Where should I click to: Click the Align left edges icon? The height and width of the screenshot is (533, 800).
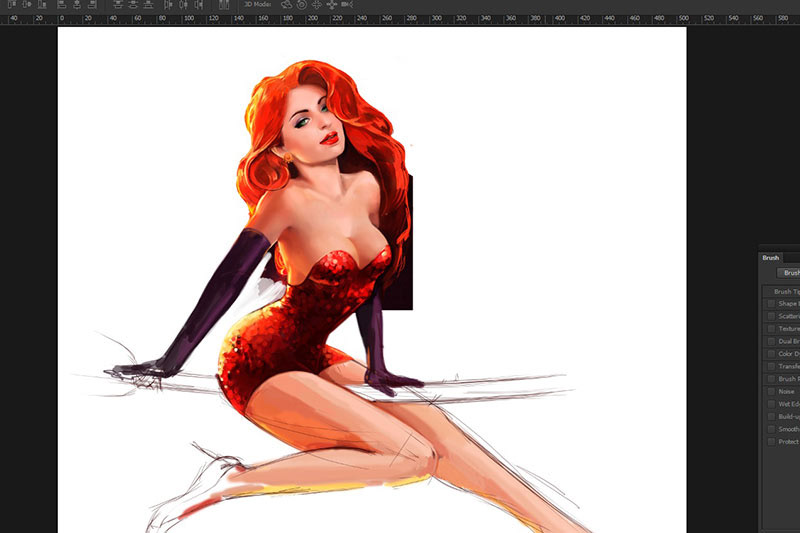[x=61, y=5]
